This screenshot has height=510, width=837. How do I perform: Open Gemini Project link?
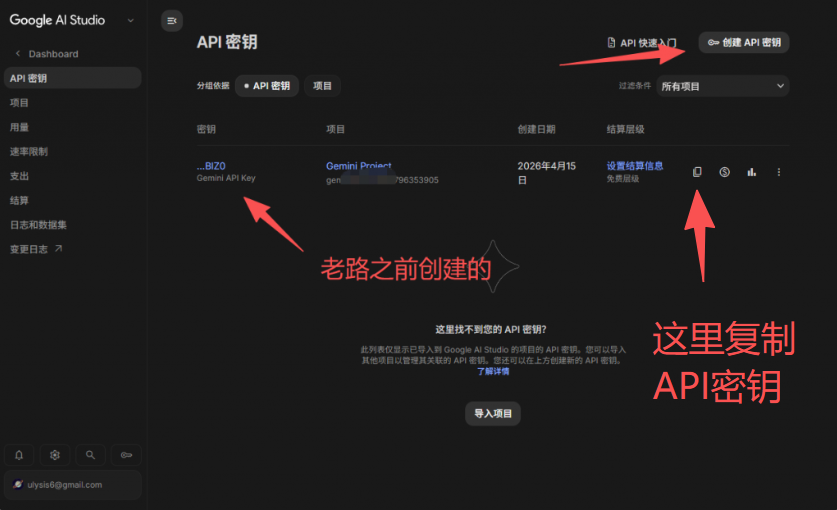click(x=359, y=166)
